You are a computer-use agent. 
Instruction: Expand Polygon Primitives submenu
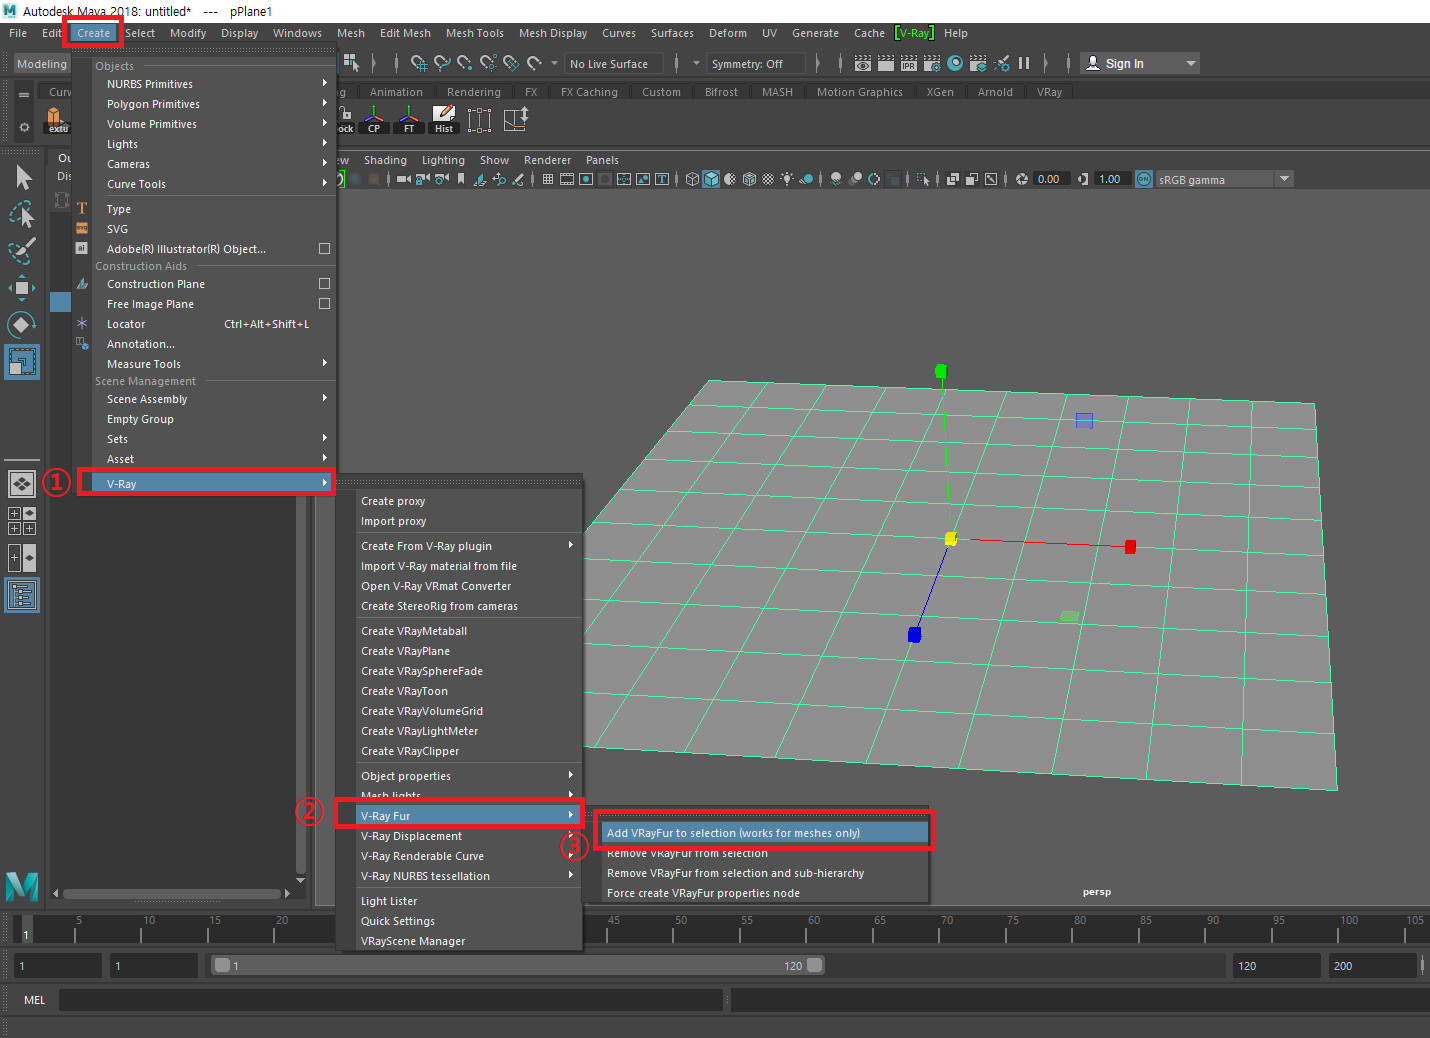(x=215, y=104)
